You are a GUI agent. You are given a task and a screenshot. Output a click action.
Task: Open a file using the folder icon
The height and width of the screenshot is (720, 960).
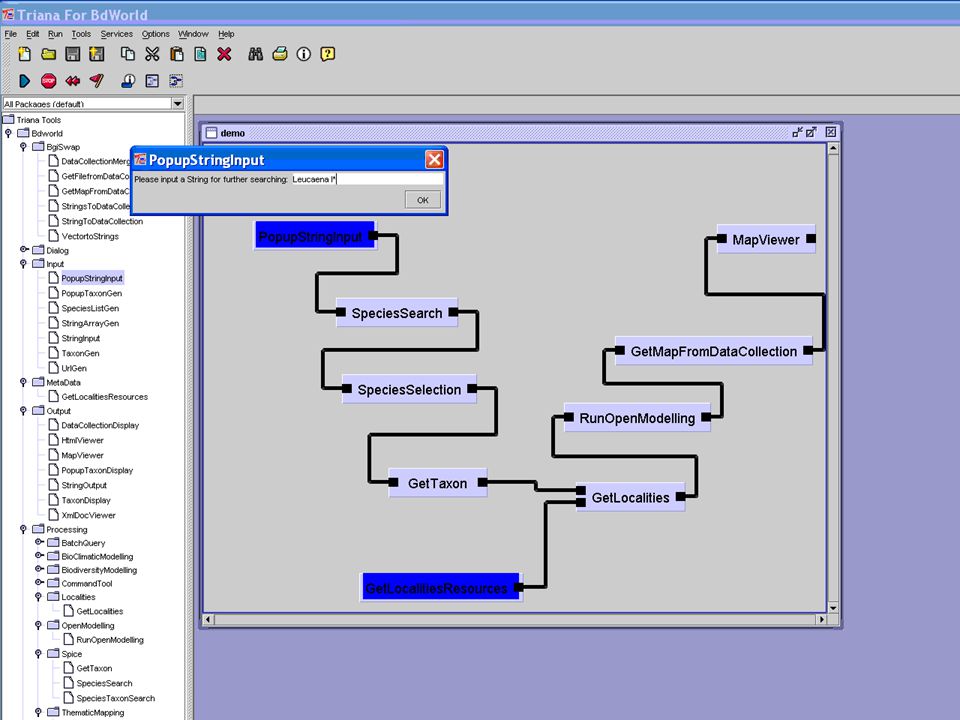48,54
